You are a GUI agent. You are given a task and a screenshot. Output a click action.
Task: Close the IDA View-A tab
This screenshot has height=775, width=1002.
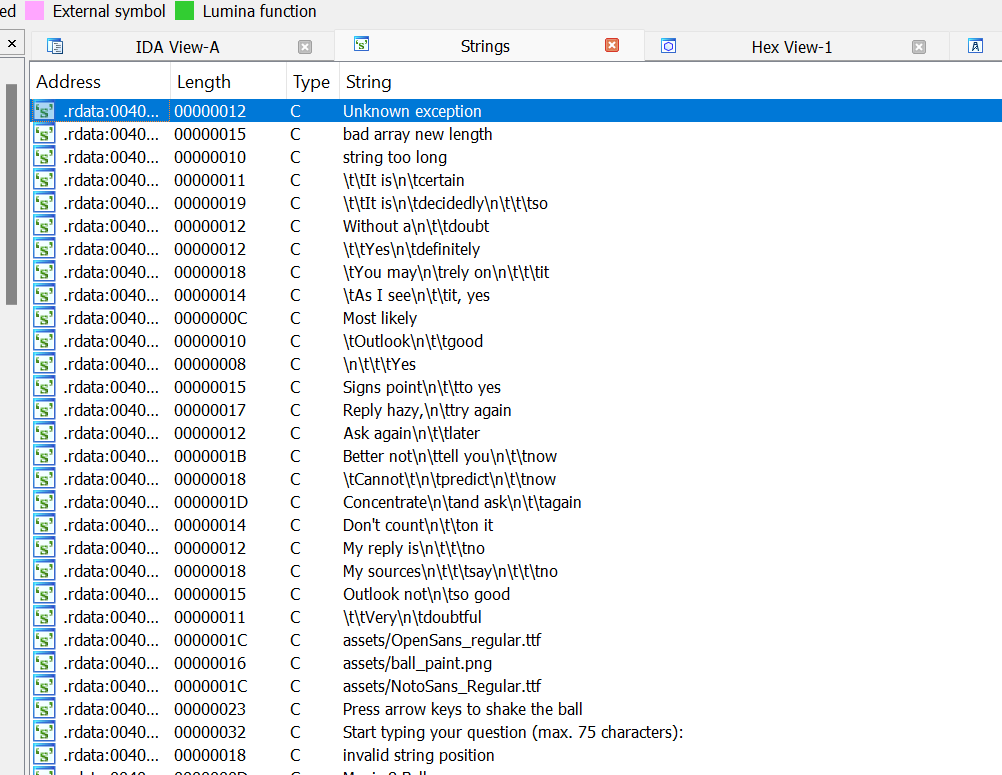[305, 47]
